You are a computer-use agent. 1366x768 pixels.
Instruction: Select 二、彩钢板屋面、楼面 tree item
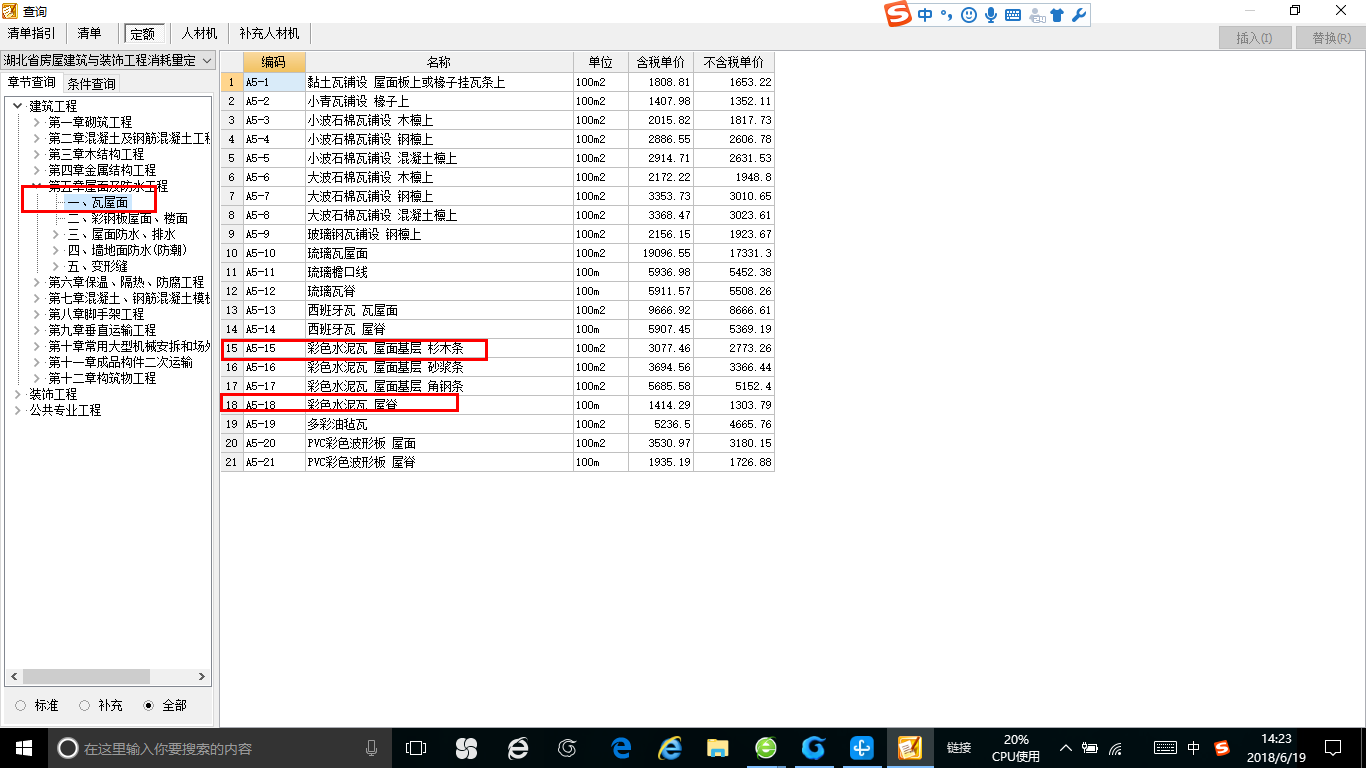tap(127, 218)
